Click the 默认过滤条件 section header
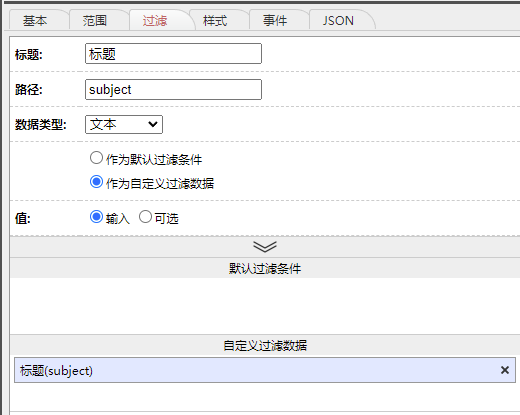Screen dimensions: 520x415 [x=265, y=268]
